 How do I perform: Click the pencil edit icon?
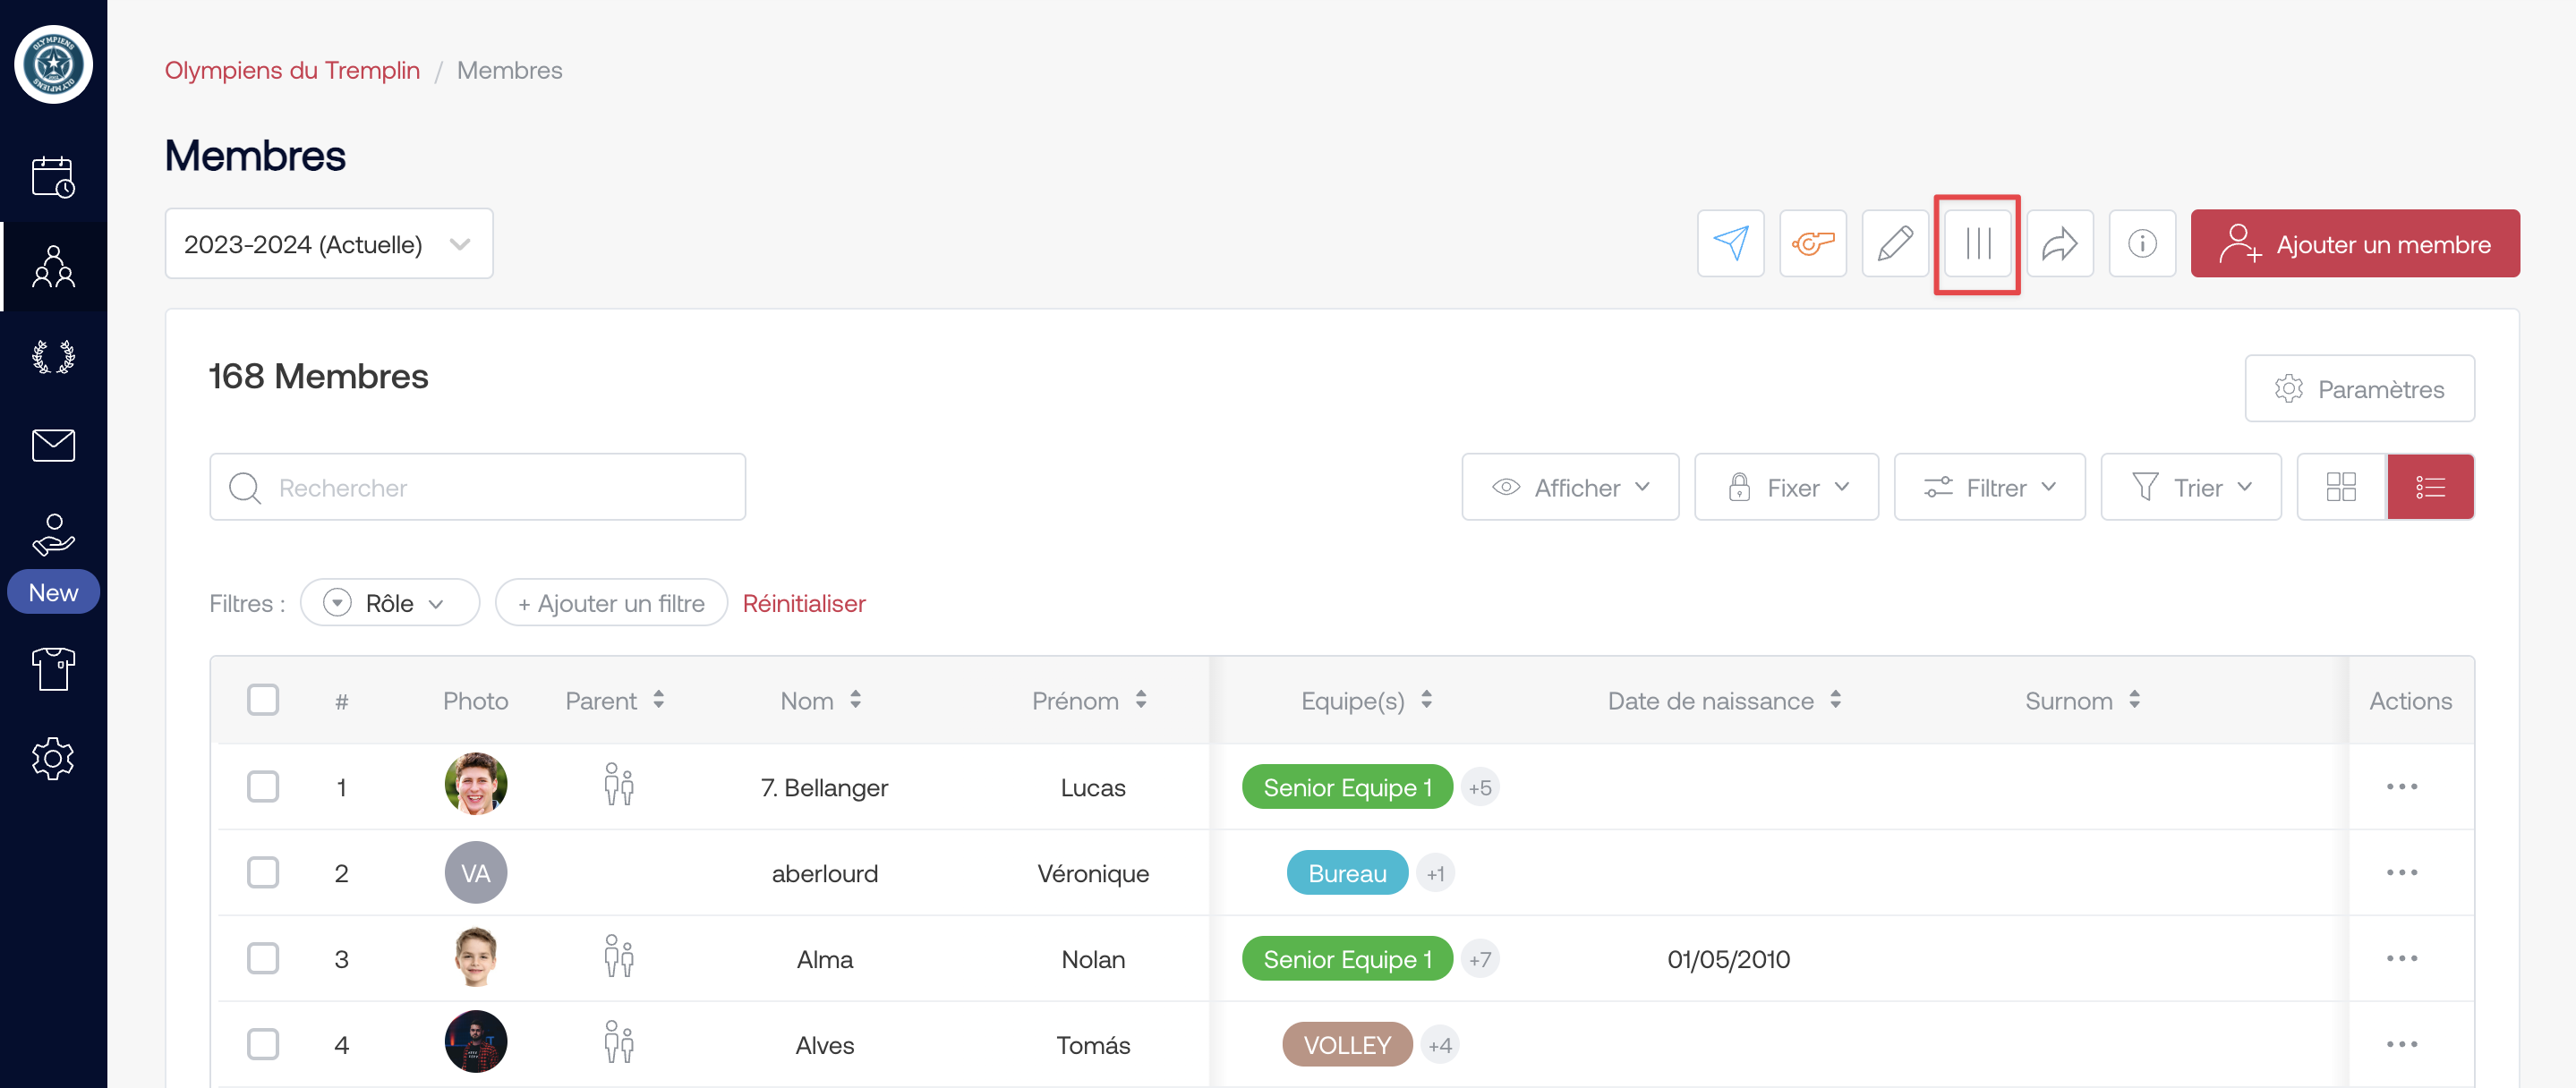1894,243
